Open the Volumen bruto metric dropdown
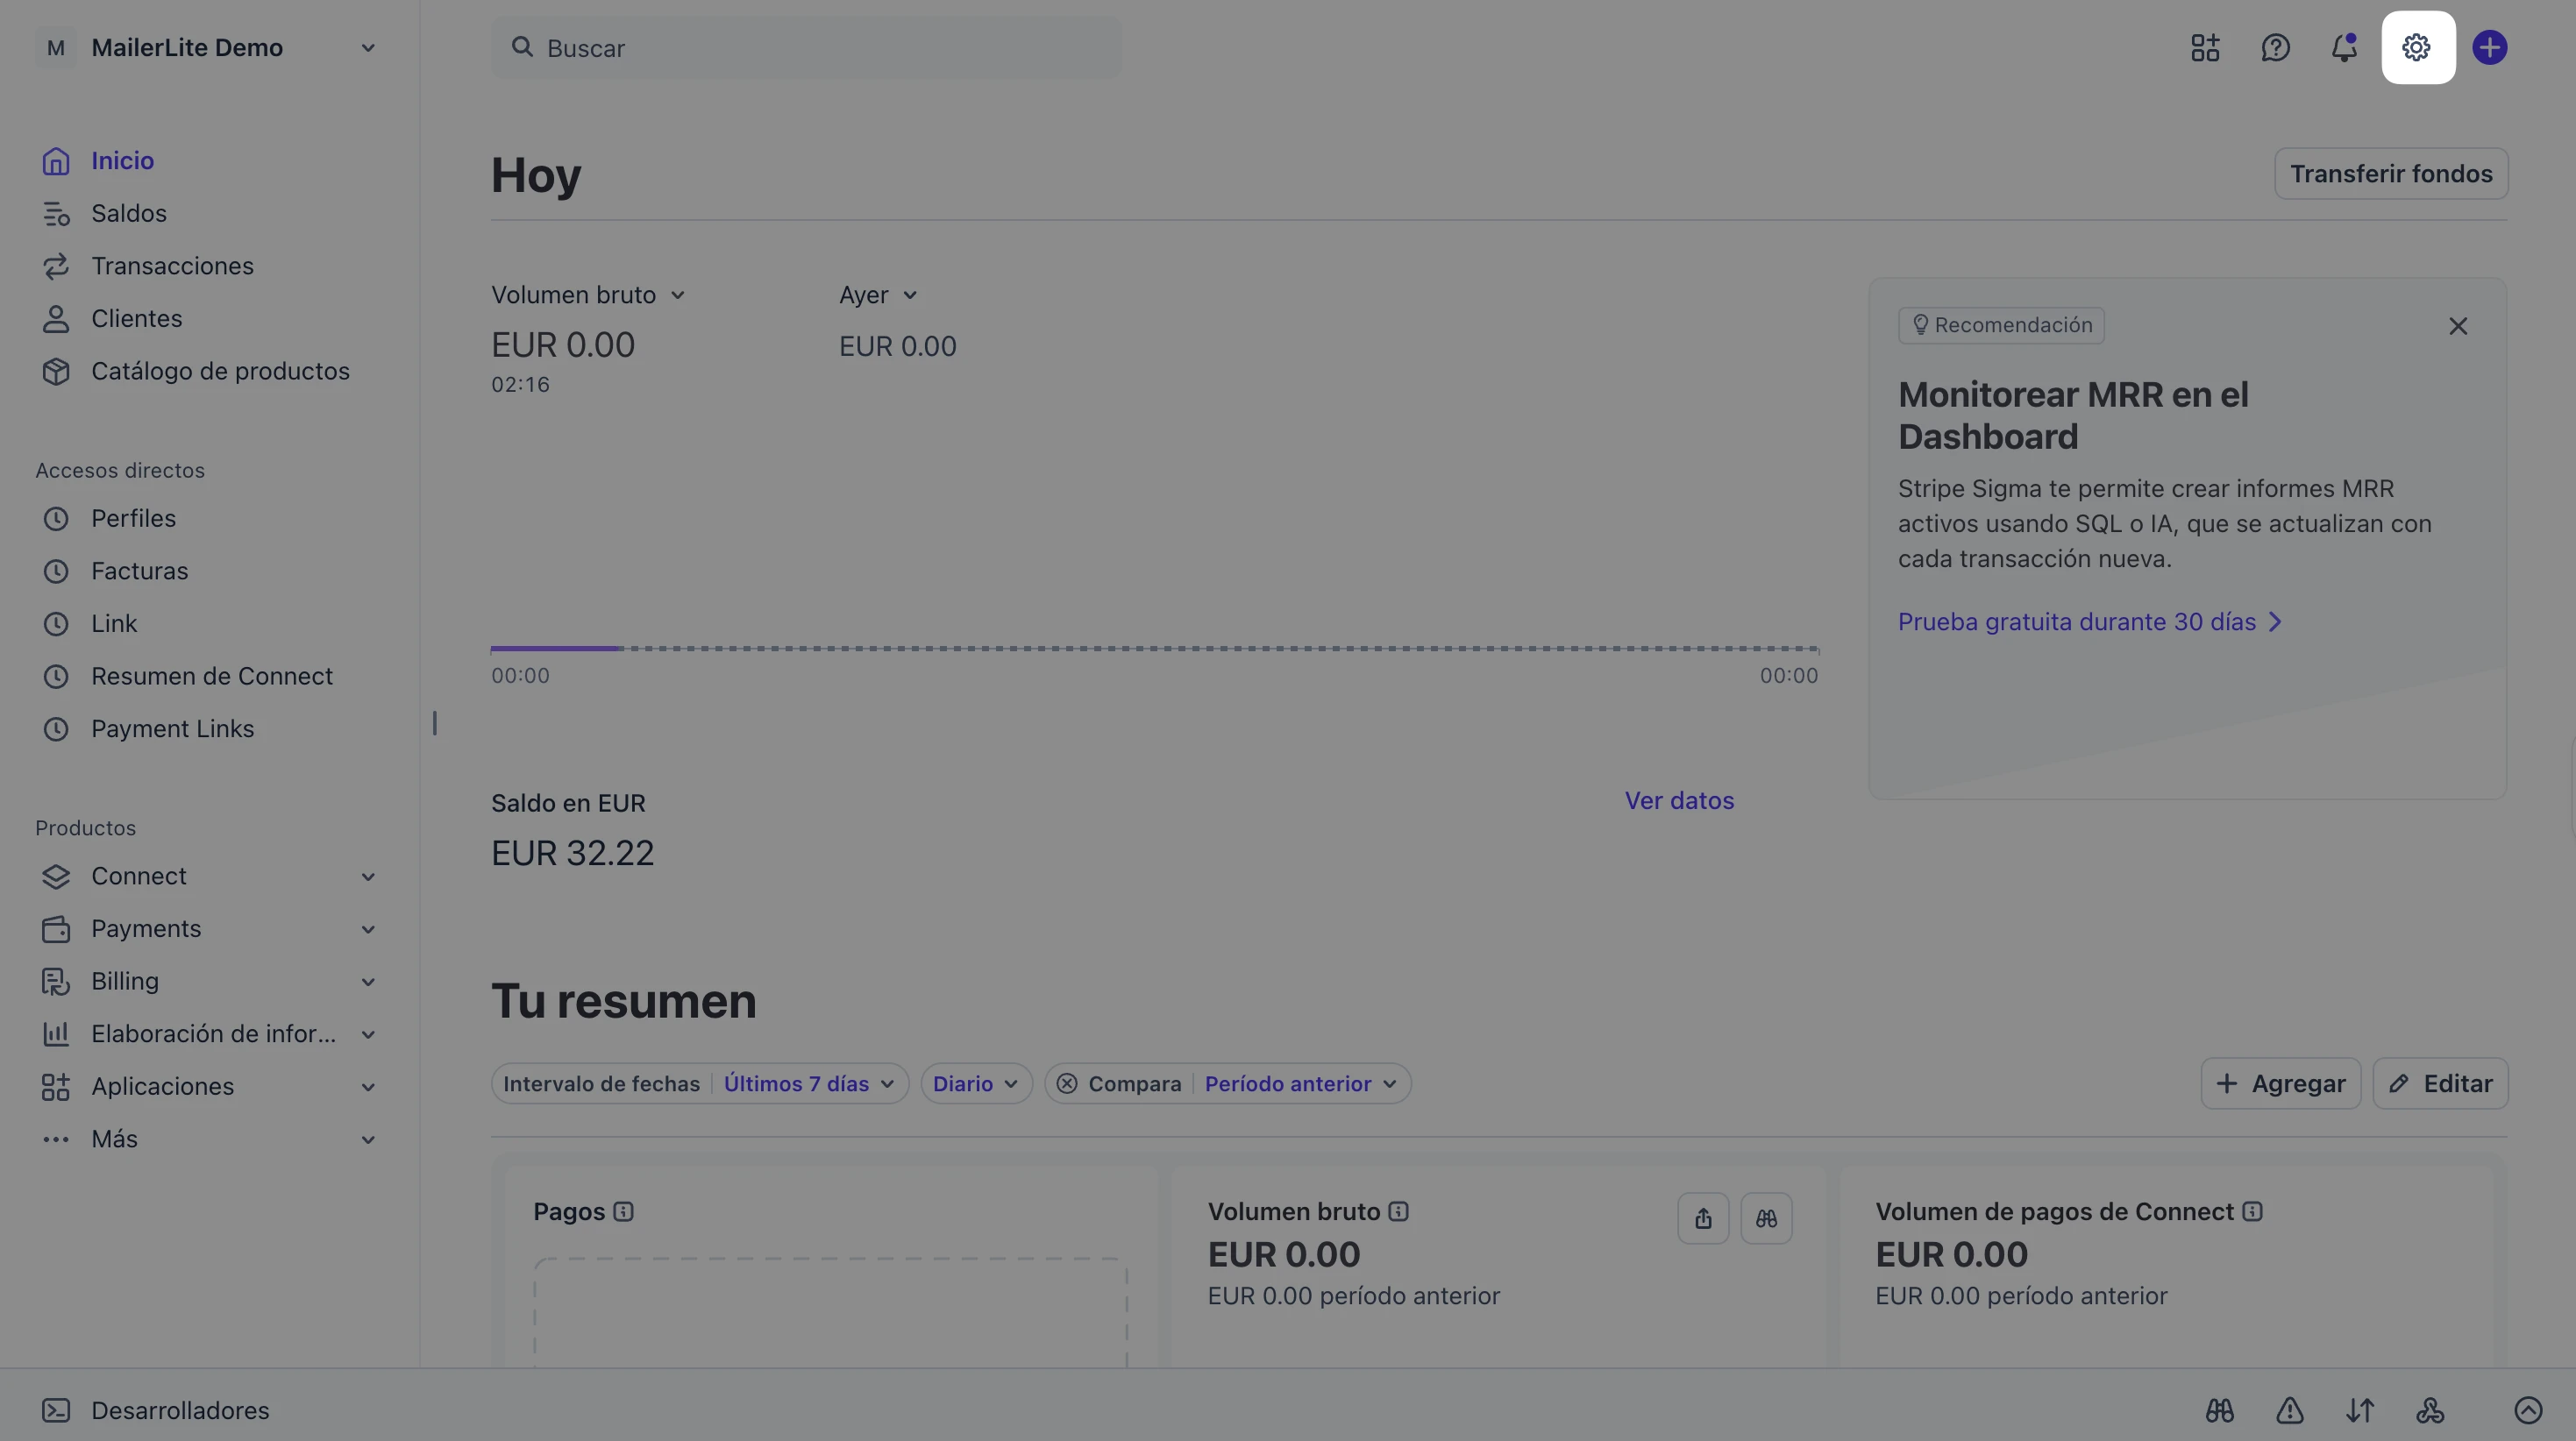 (588, 295)
